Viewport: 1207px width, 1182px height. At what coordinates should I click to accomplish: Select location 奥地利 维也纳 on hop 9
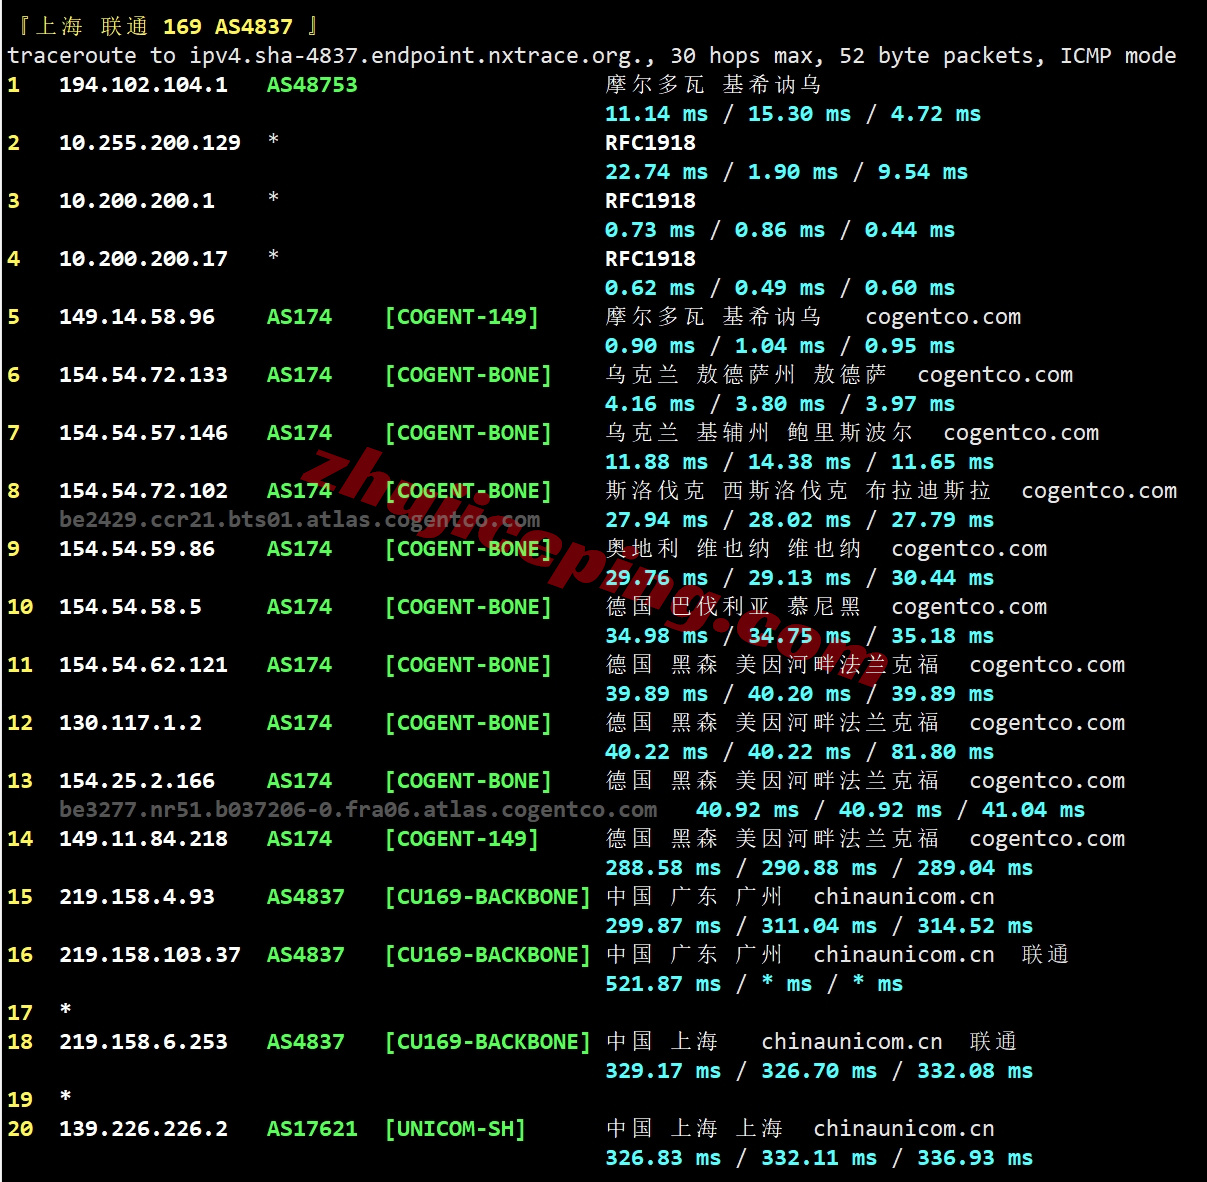click(x=733, y=549)
